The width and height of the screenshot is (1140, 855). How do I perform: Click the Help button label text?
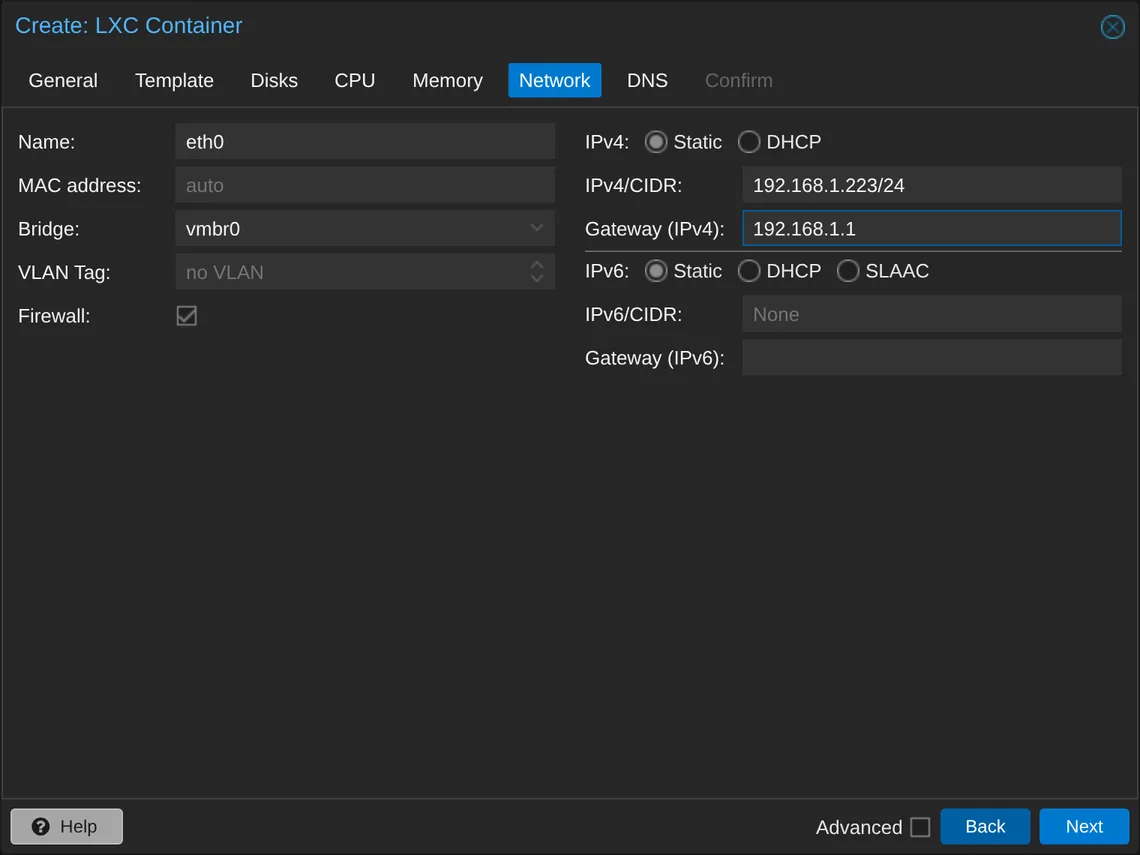[x=79, y=827]
